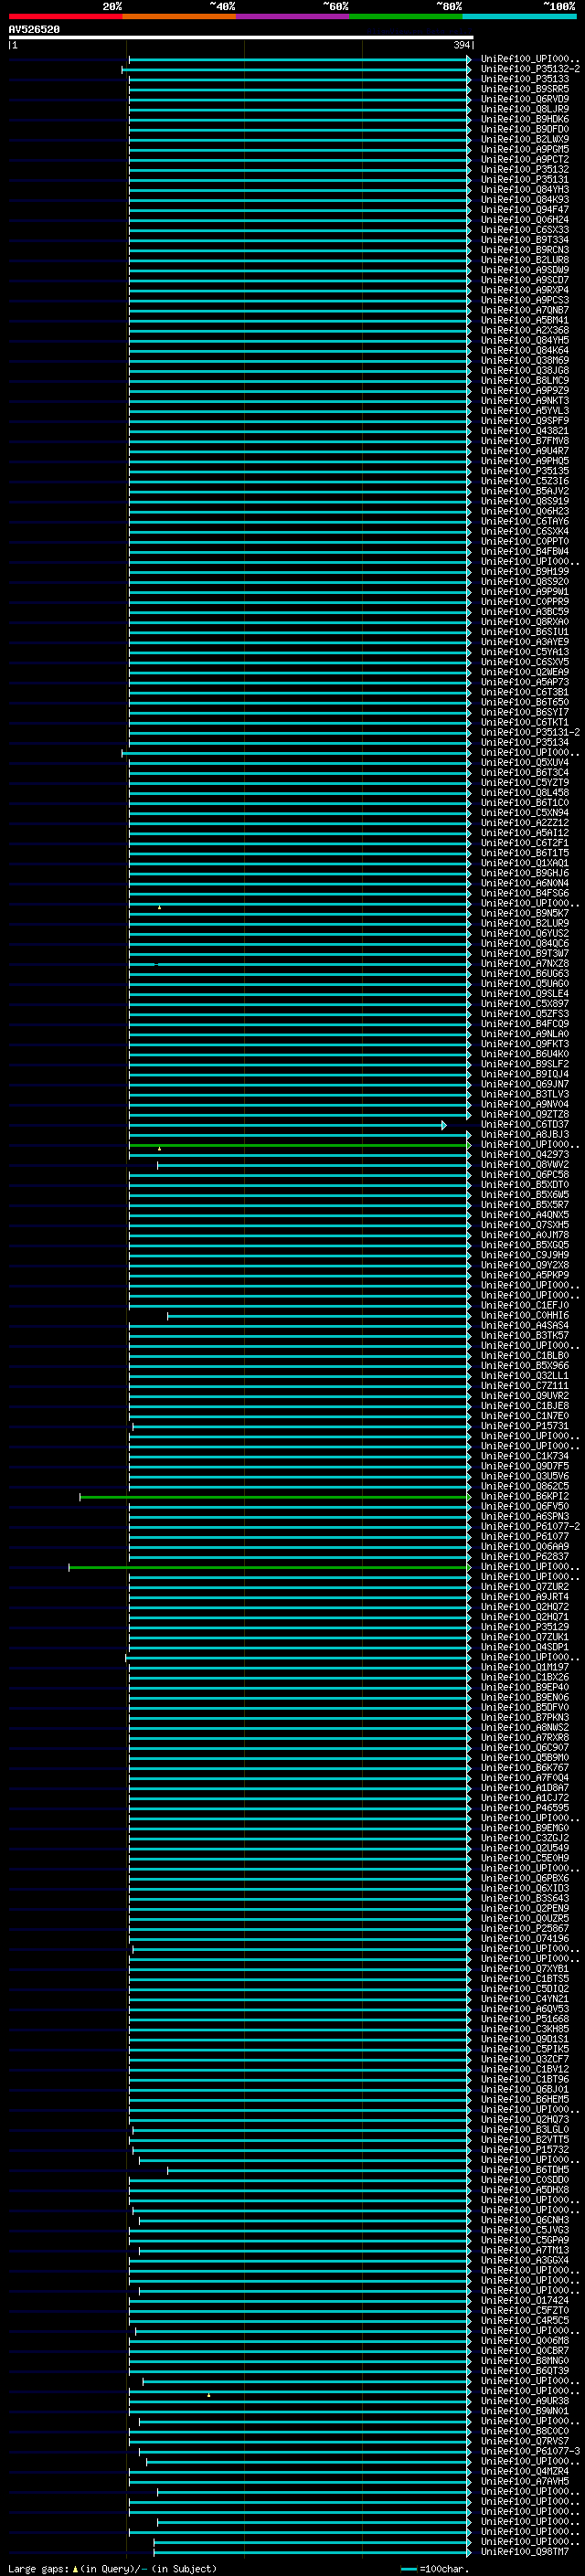The width and height of the screenshot is (585, 2576).
Task: Open hit label UniRef100_C5Z3I6
Action: [525, 481]
